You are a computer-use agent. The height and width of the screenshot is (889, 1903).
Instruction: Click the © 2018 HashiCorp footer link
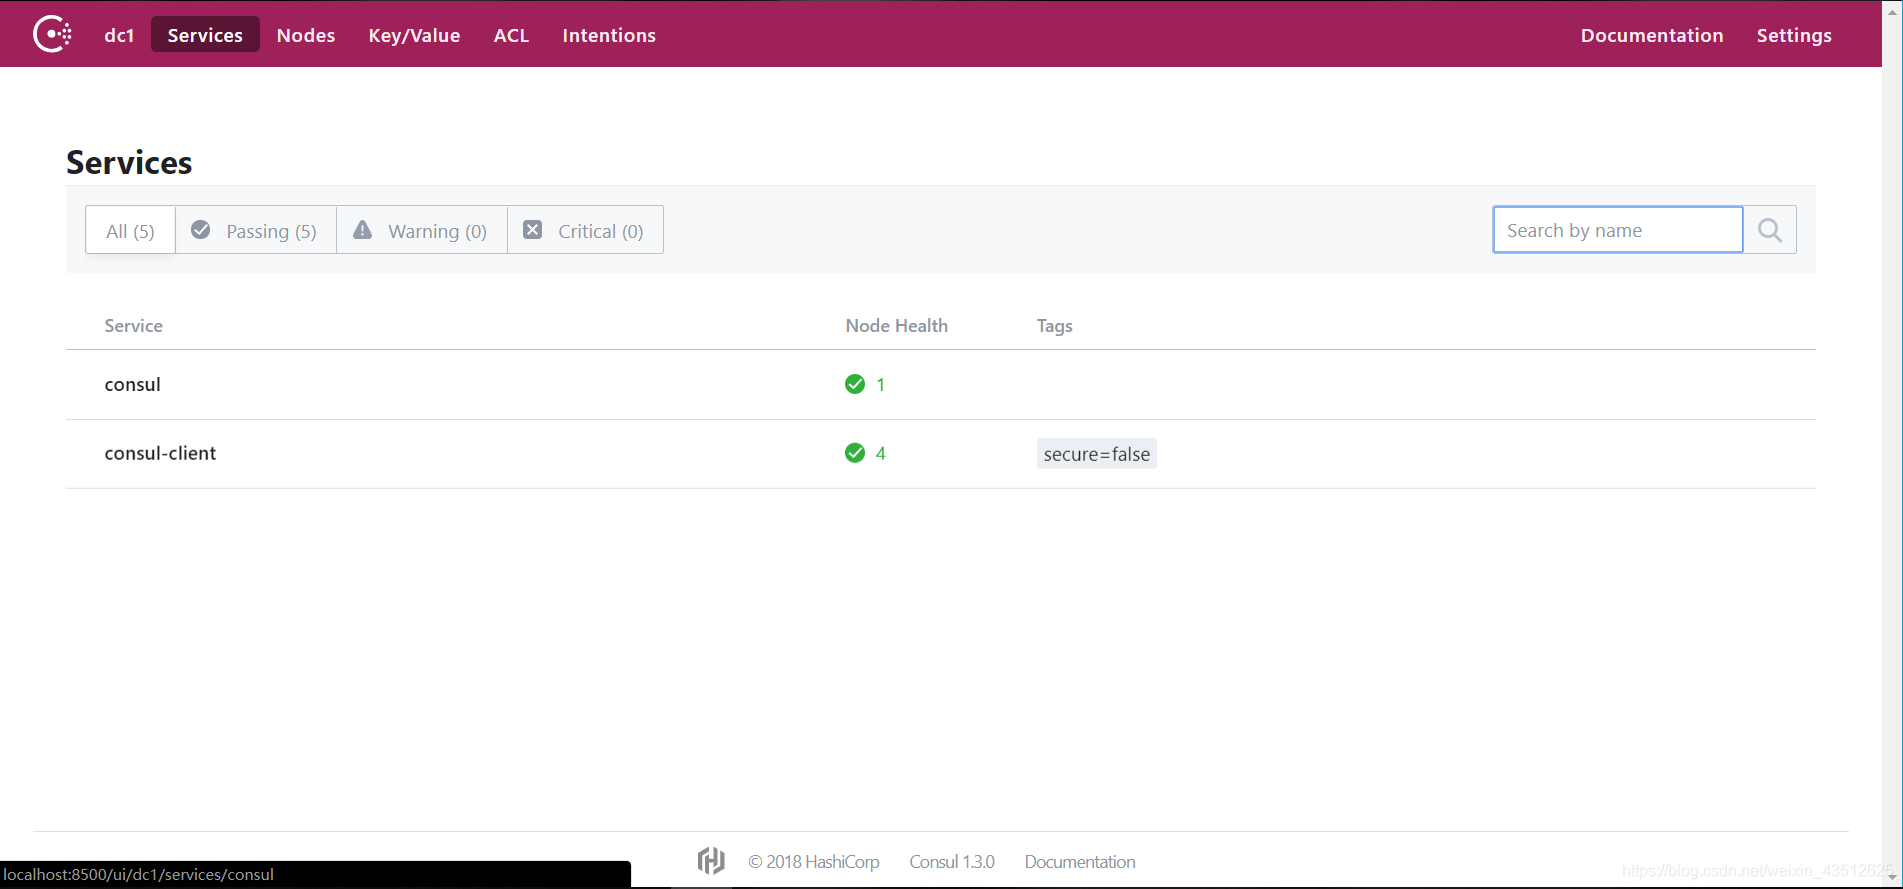[814, 862]
